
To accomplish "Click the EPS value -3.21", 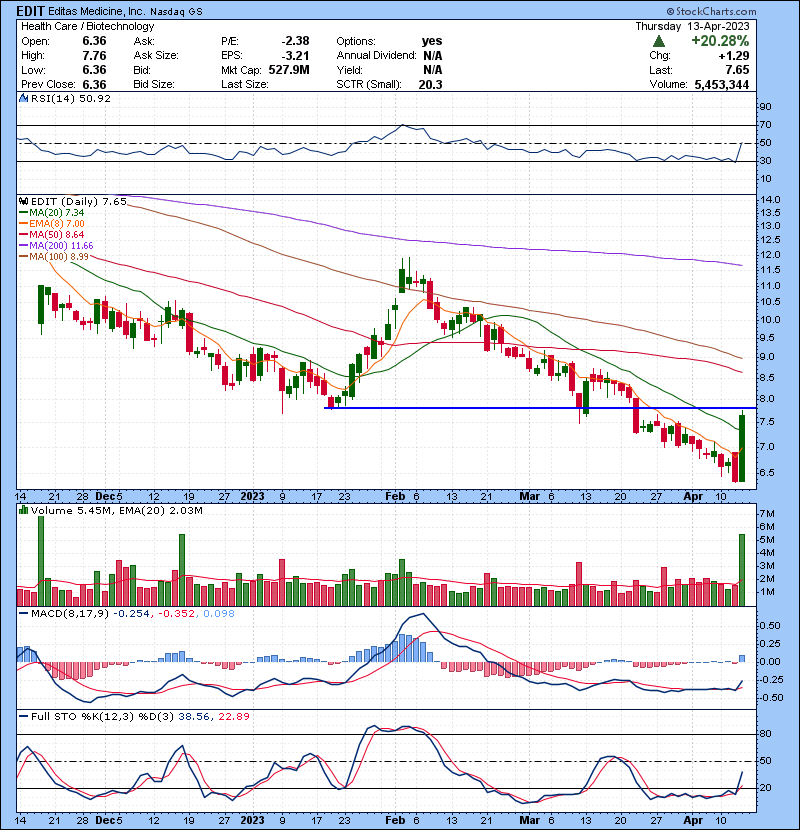I will [295, 56].
